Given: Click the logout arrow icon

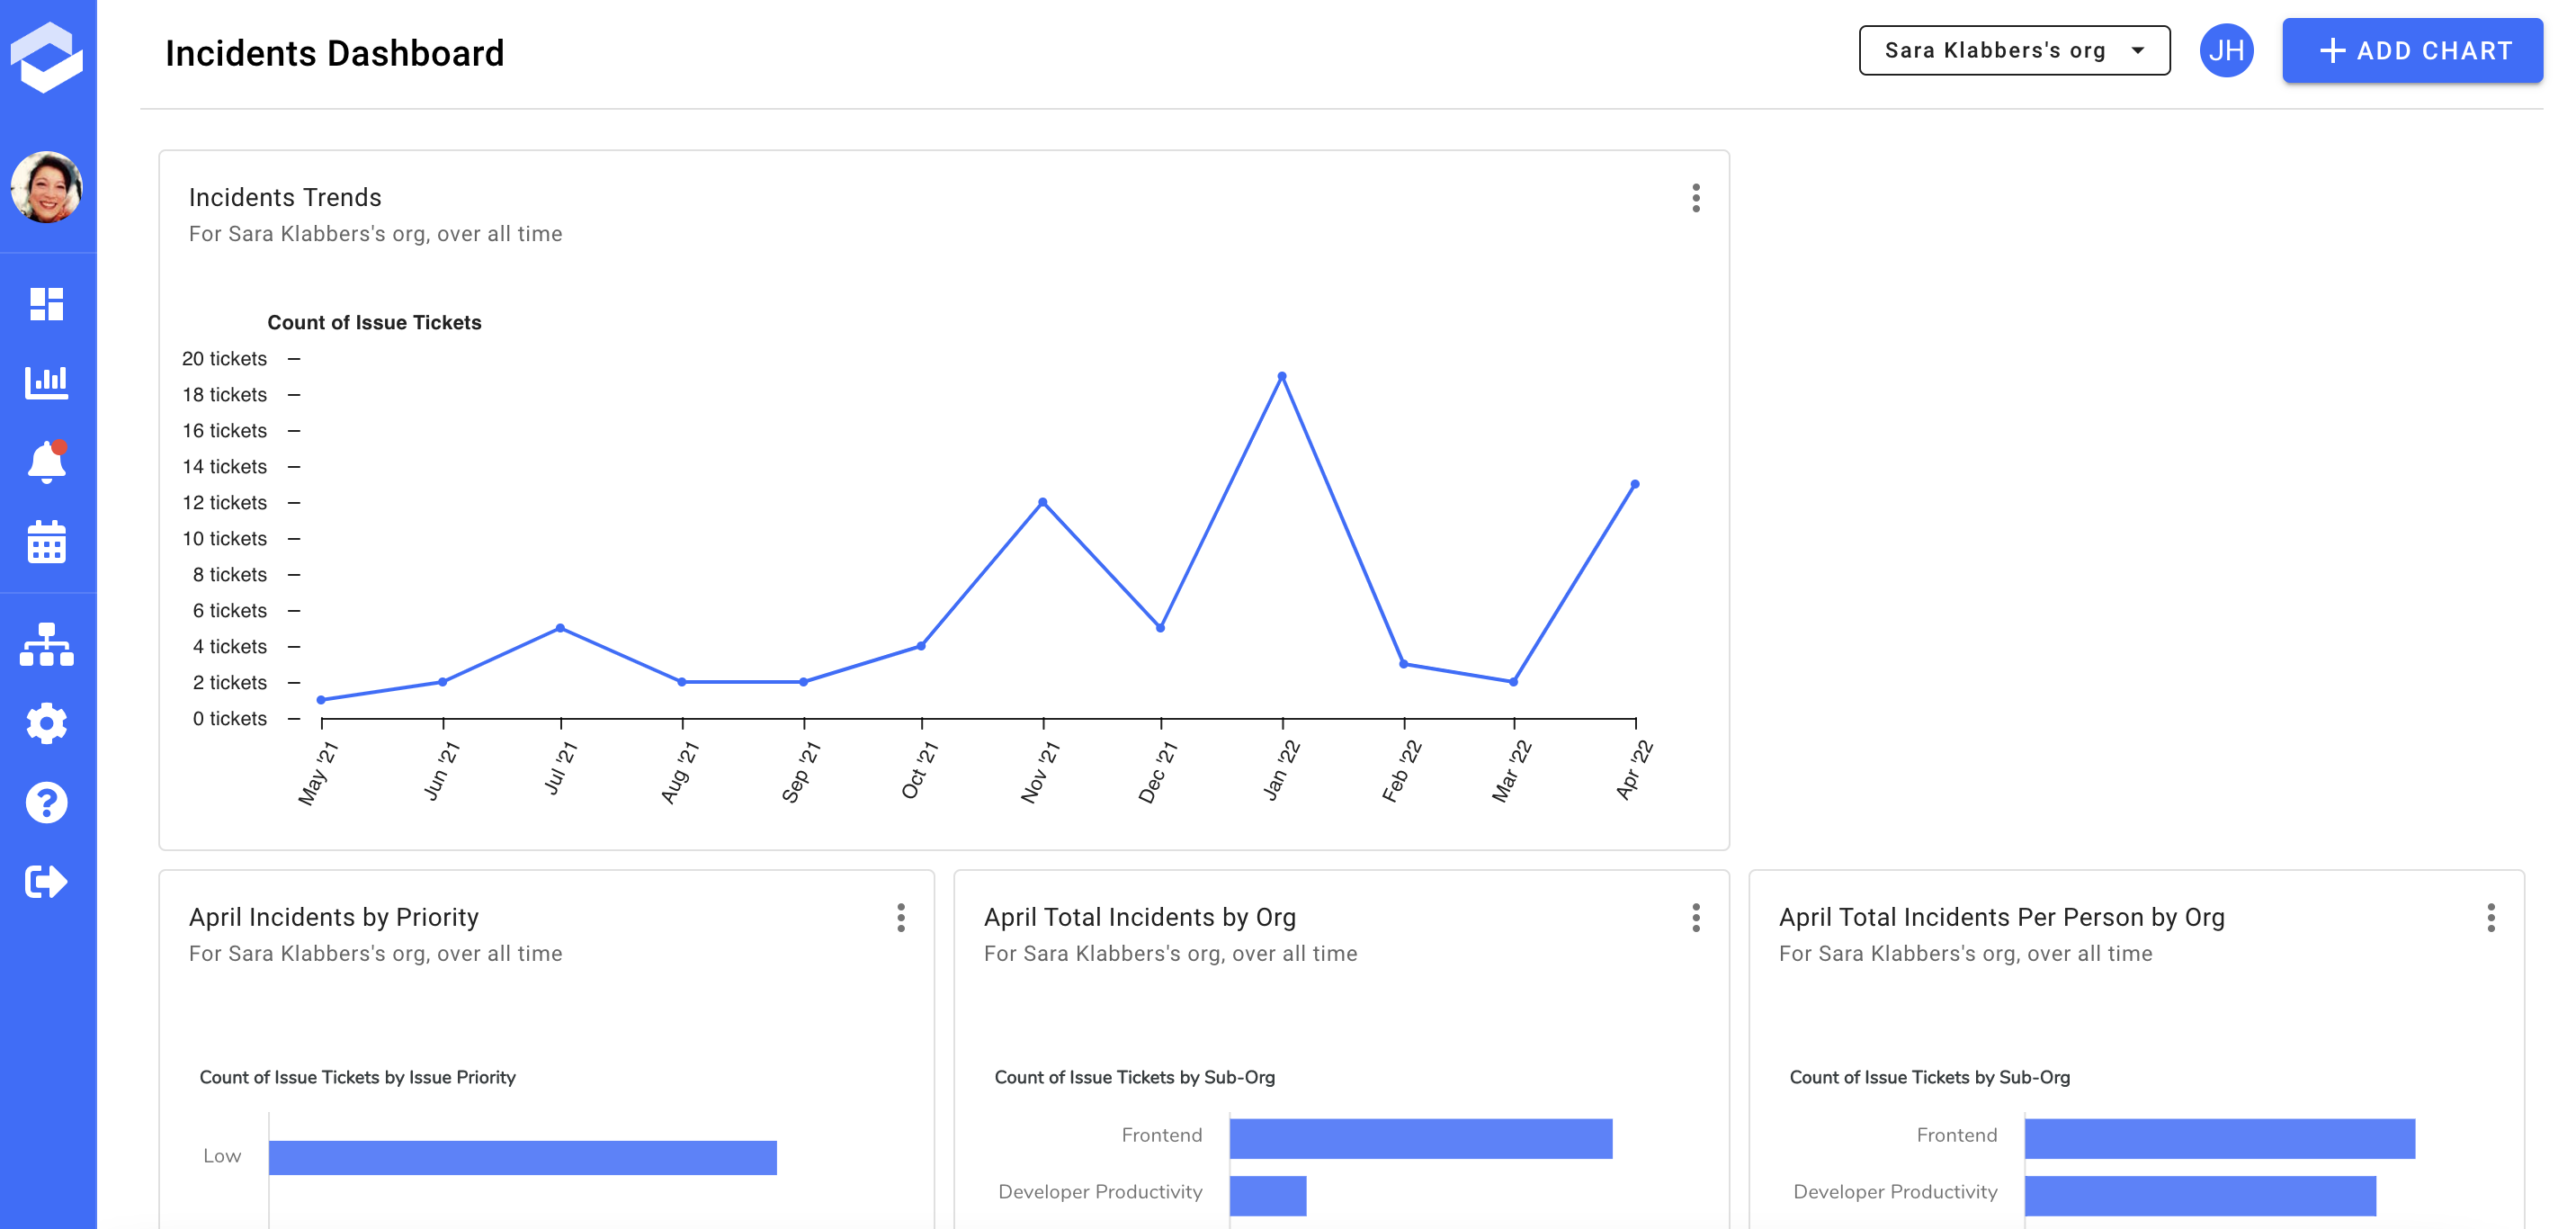Looking at the screenshot, I should point(46,881).
